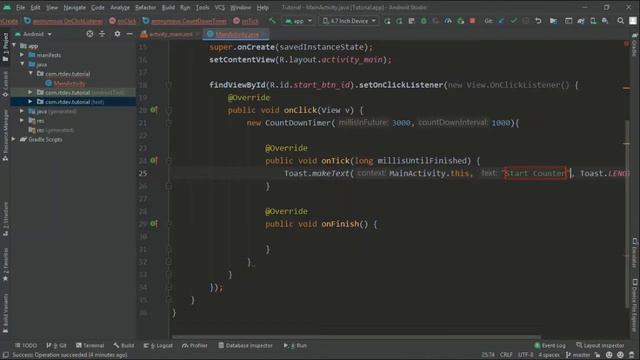Click the master Git branch widget

578,355
